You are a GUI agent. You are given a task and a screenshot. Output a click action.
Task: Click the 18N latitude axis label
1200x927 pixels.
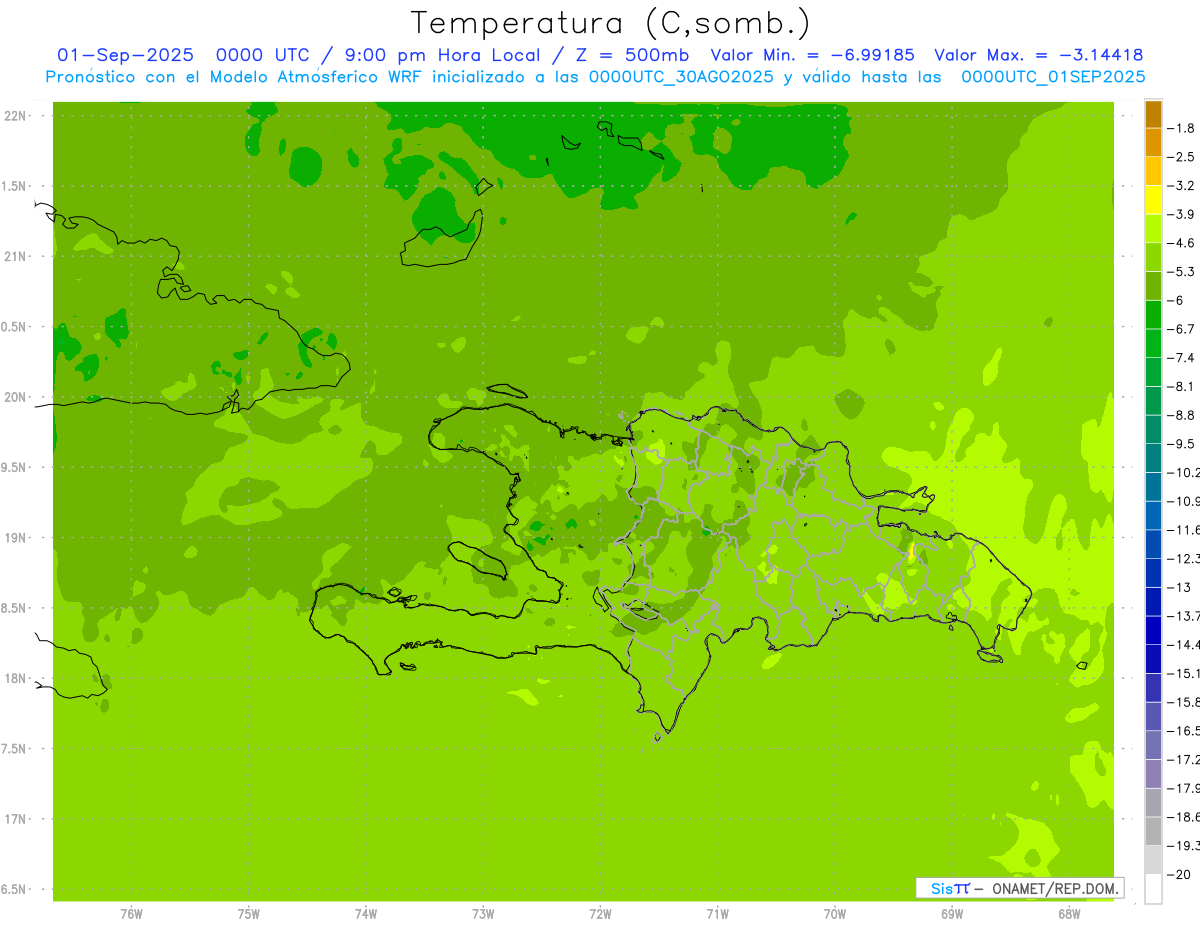pyautogui.click(x=14, y=678)
